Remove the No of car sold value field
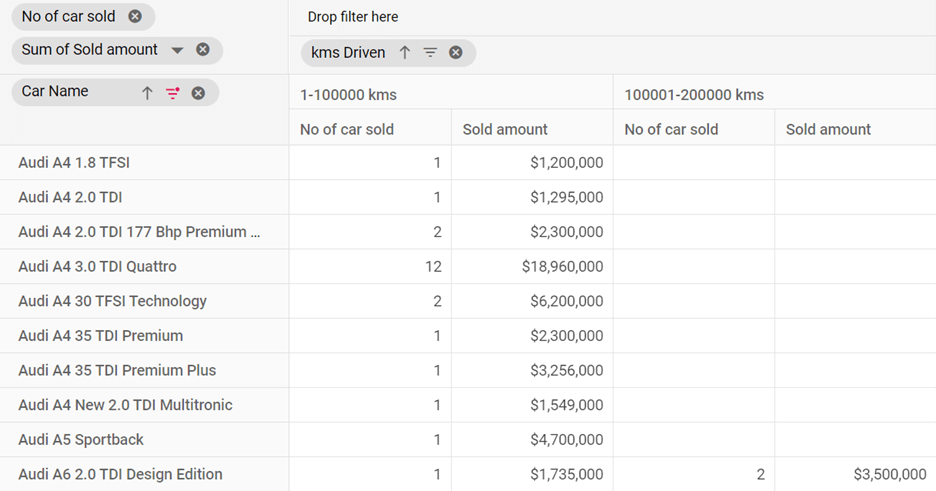The width and height of the screenshot is (936, 491). click(136, 17)
